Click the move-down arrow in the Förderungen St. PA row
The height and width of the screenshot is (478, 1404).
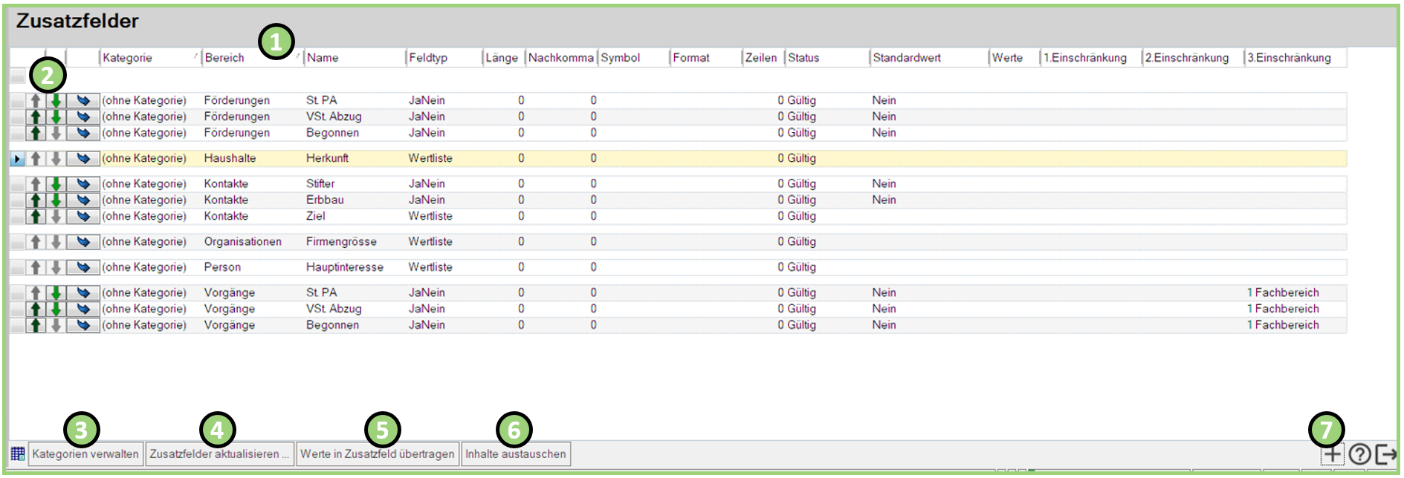[56, 101]
